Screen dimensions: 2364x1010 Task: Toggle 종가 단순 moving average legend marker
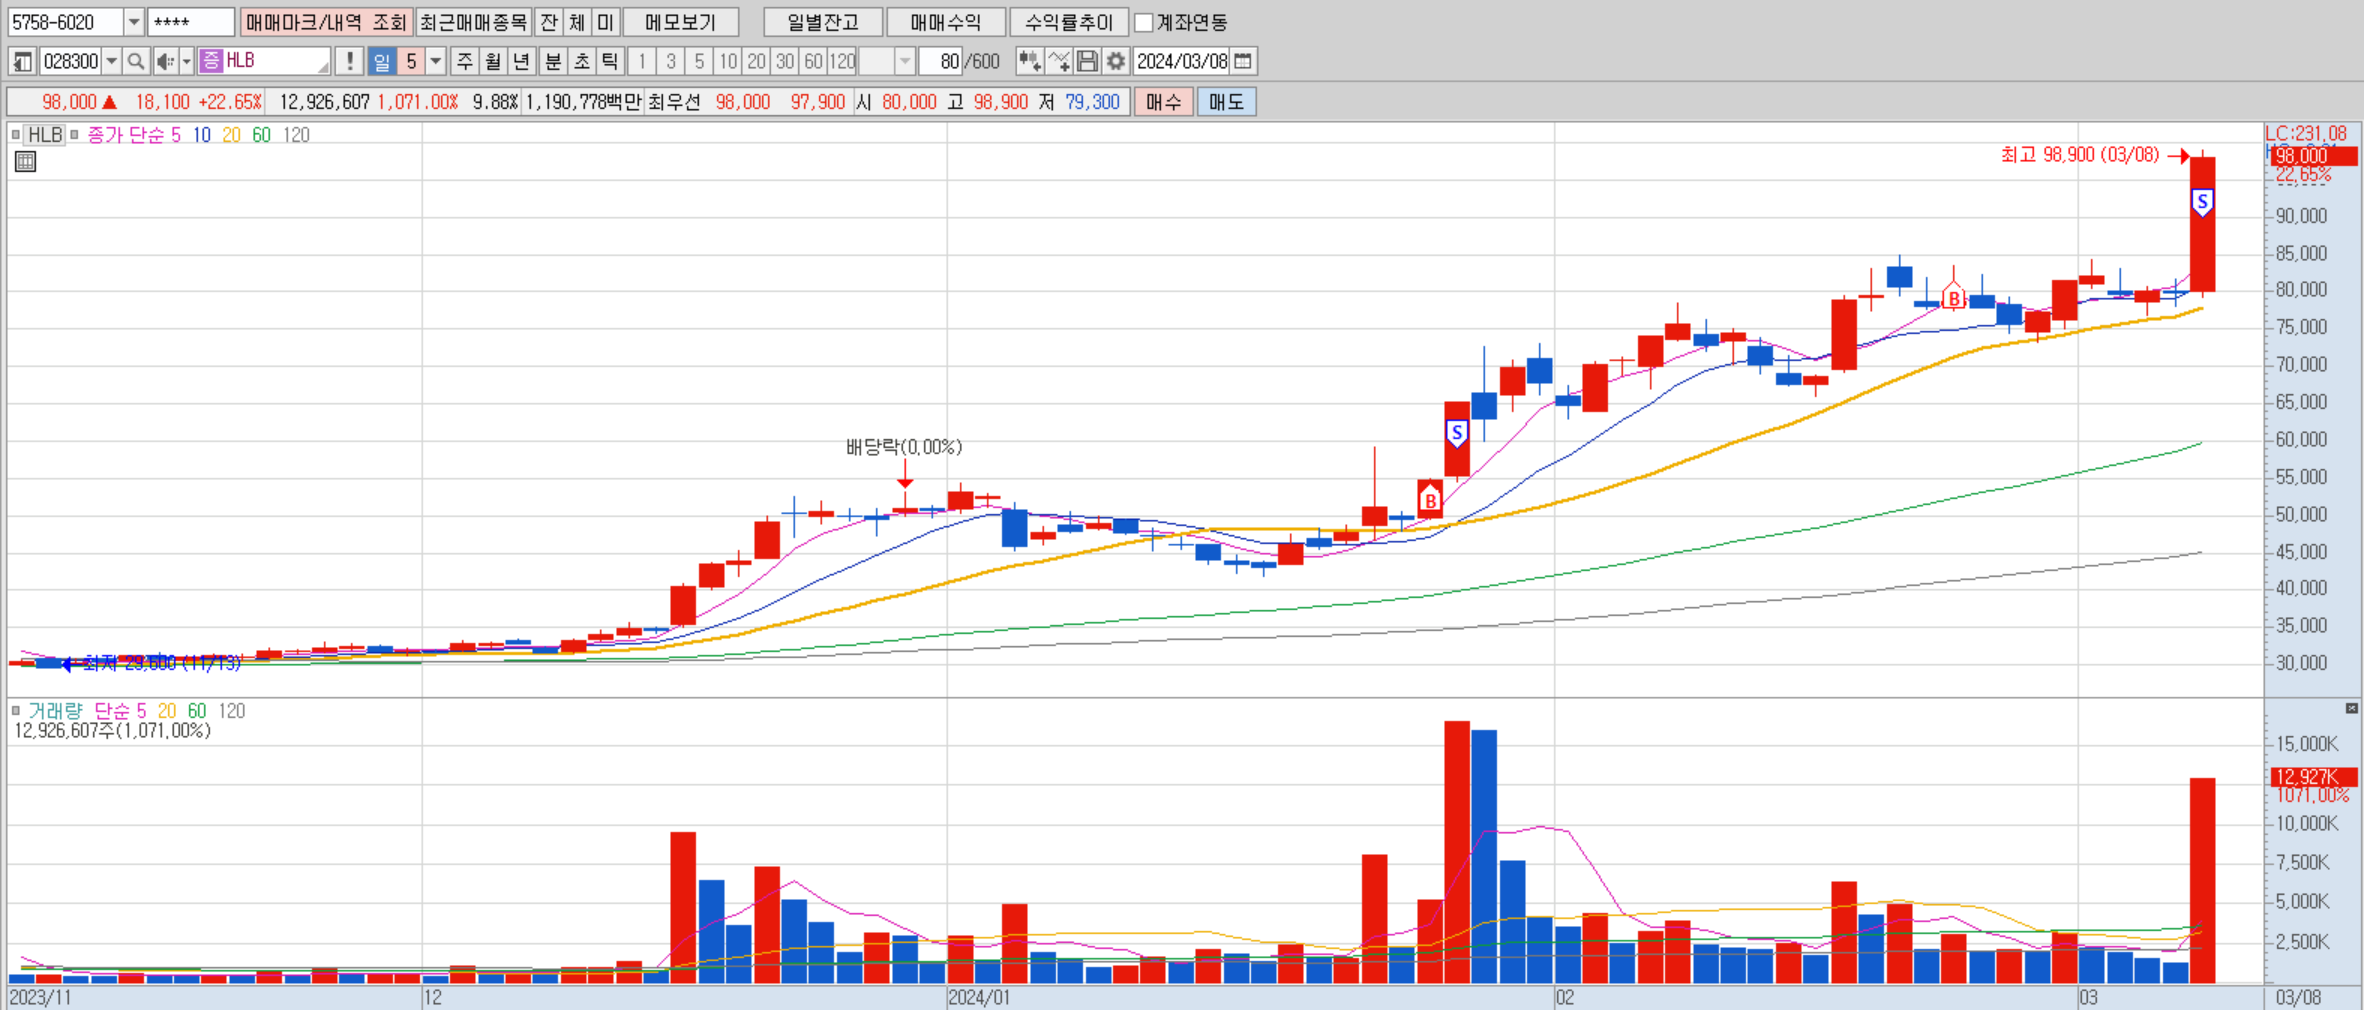[x=74, y=135]
